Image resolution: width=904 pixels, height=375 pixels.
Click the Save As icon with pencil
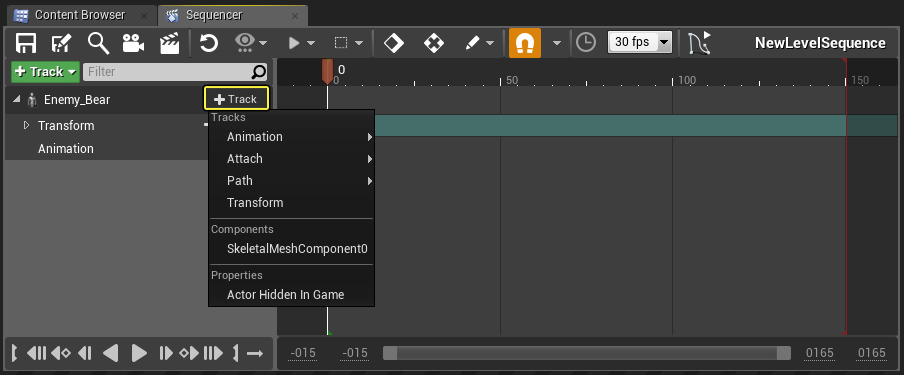[61, 43]
